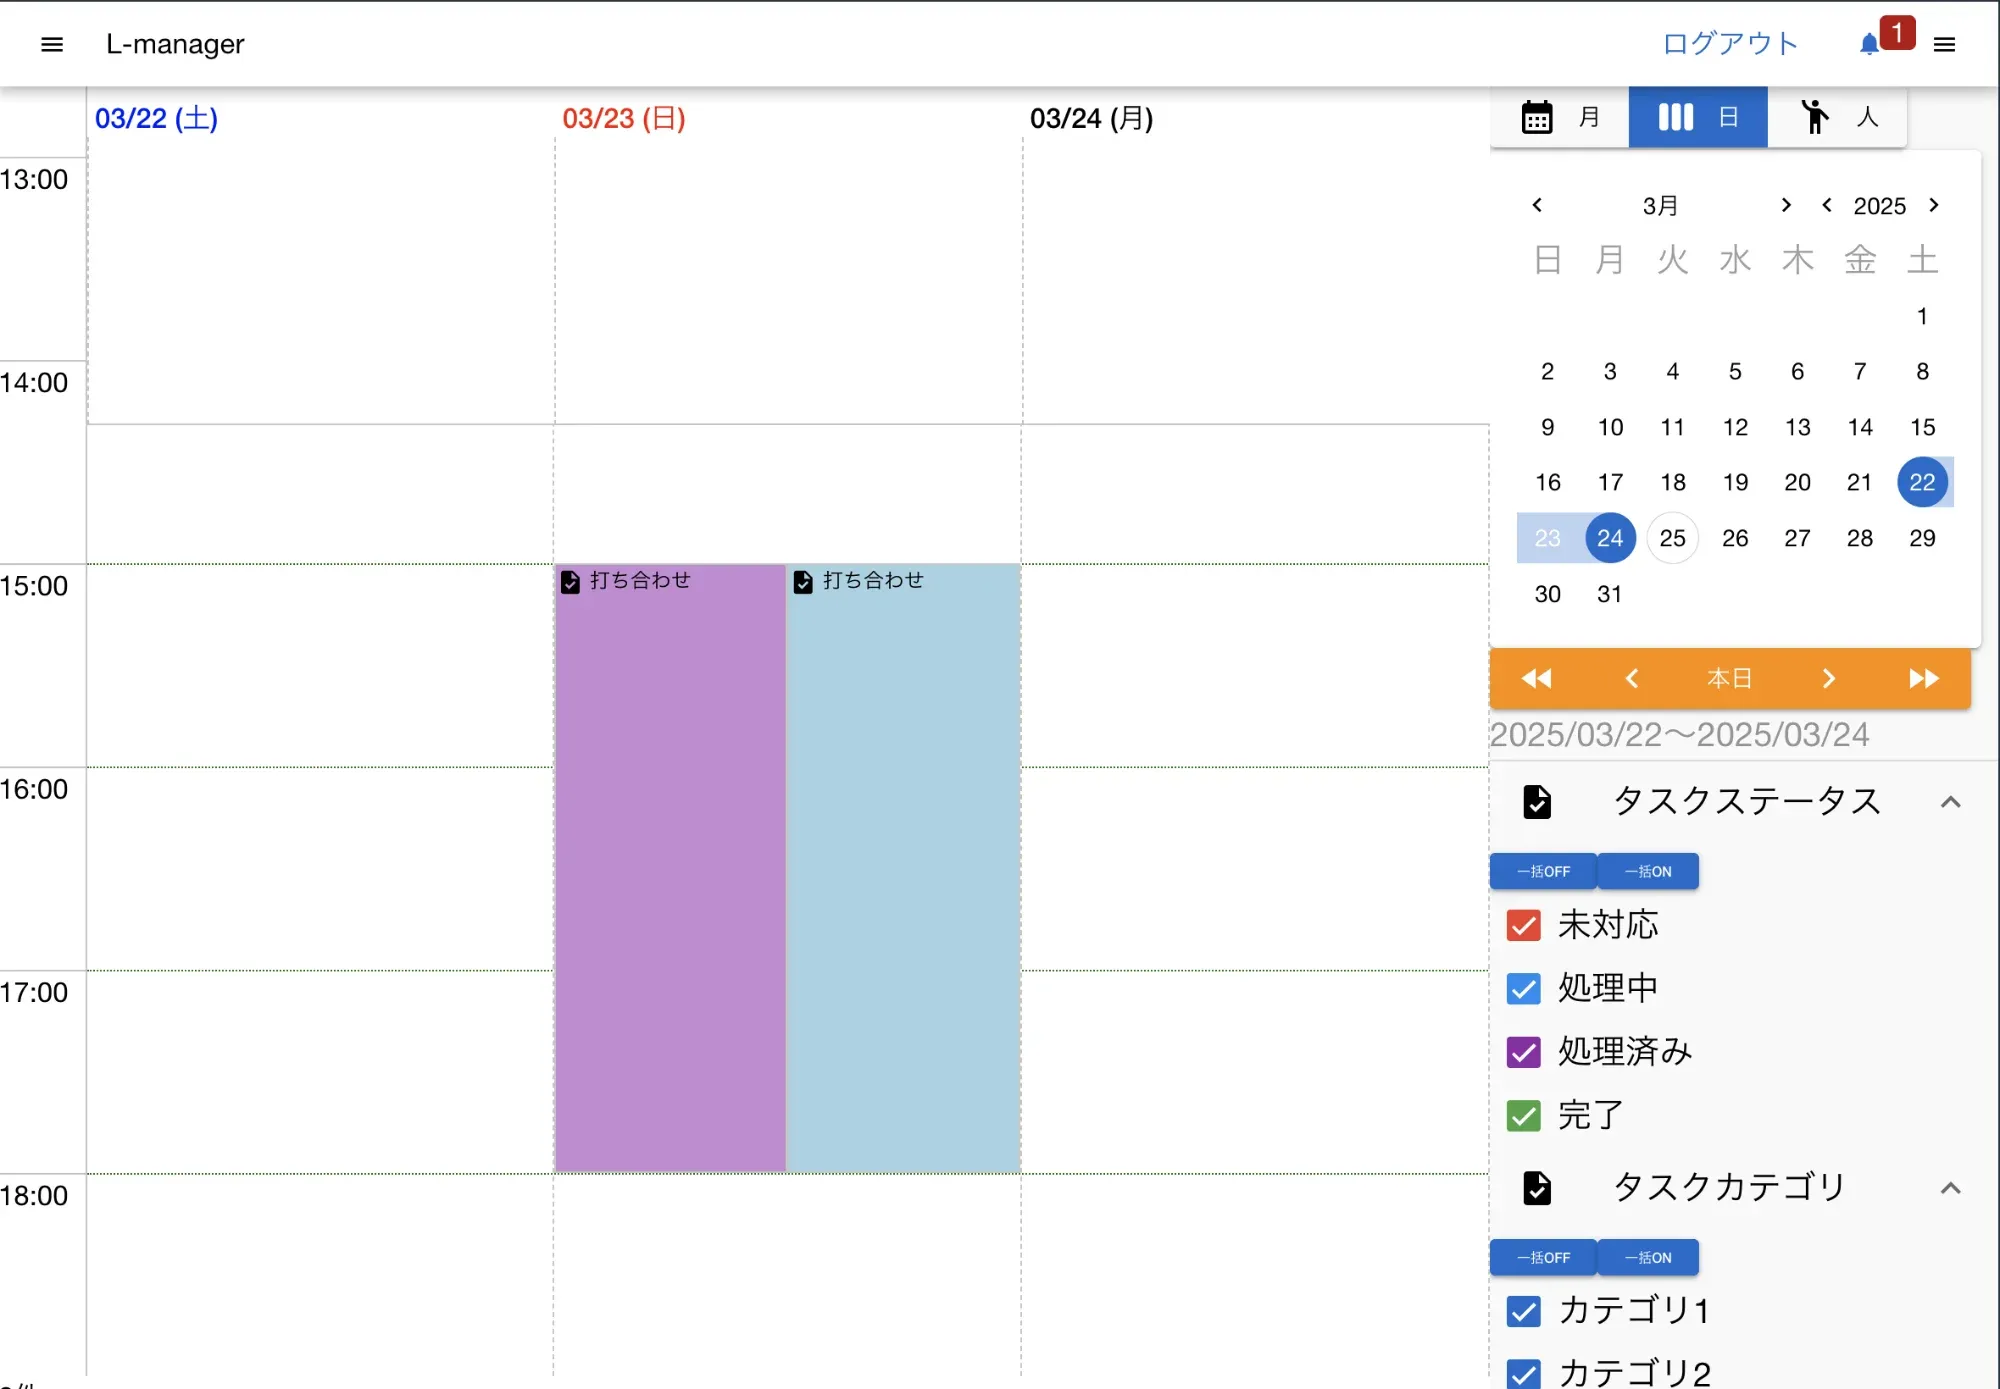
Task: Uncheck the 未対応 status checkbox
Action: [1523, 925]
